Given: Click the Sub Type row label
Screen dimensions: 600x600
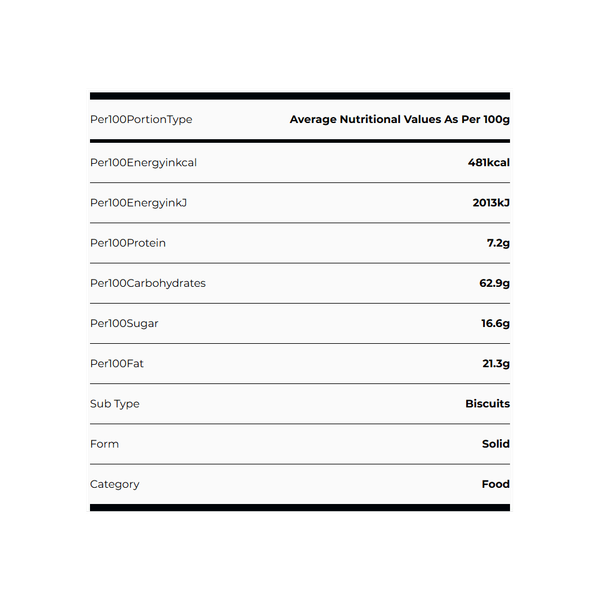Looking at the screenshot, I should (115, 404).
